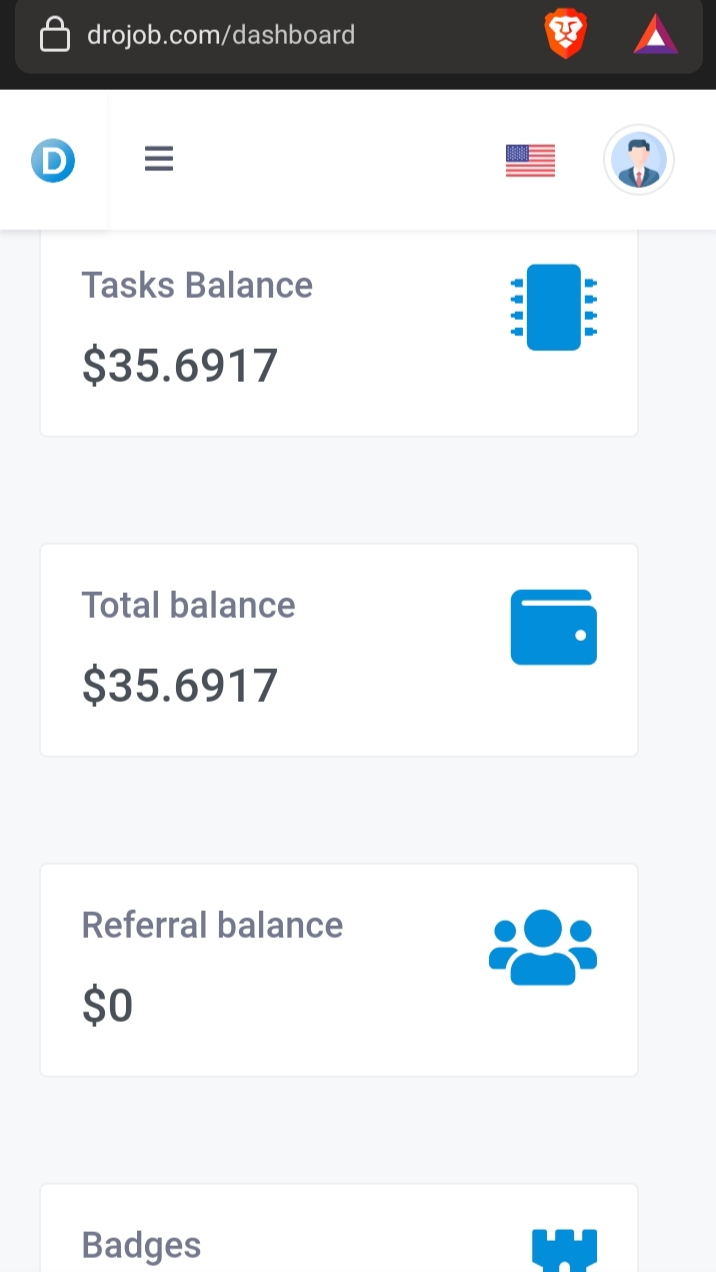Select the Referral balance heading
716x1272 pixels.
(212, 925)
